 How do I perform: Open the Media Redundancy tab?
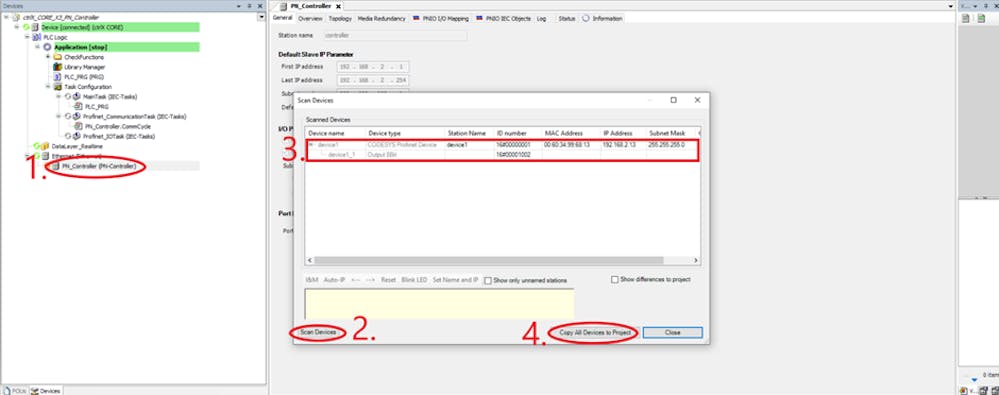click(x=382, y=18)
